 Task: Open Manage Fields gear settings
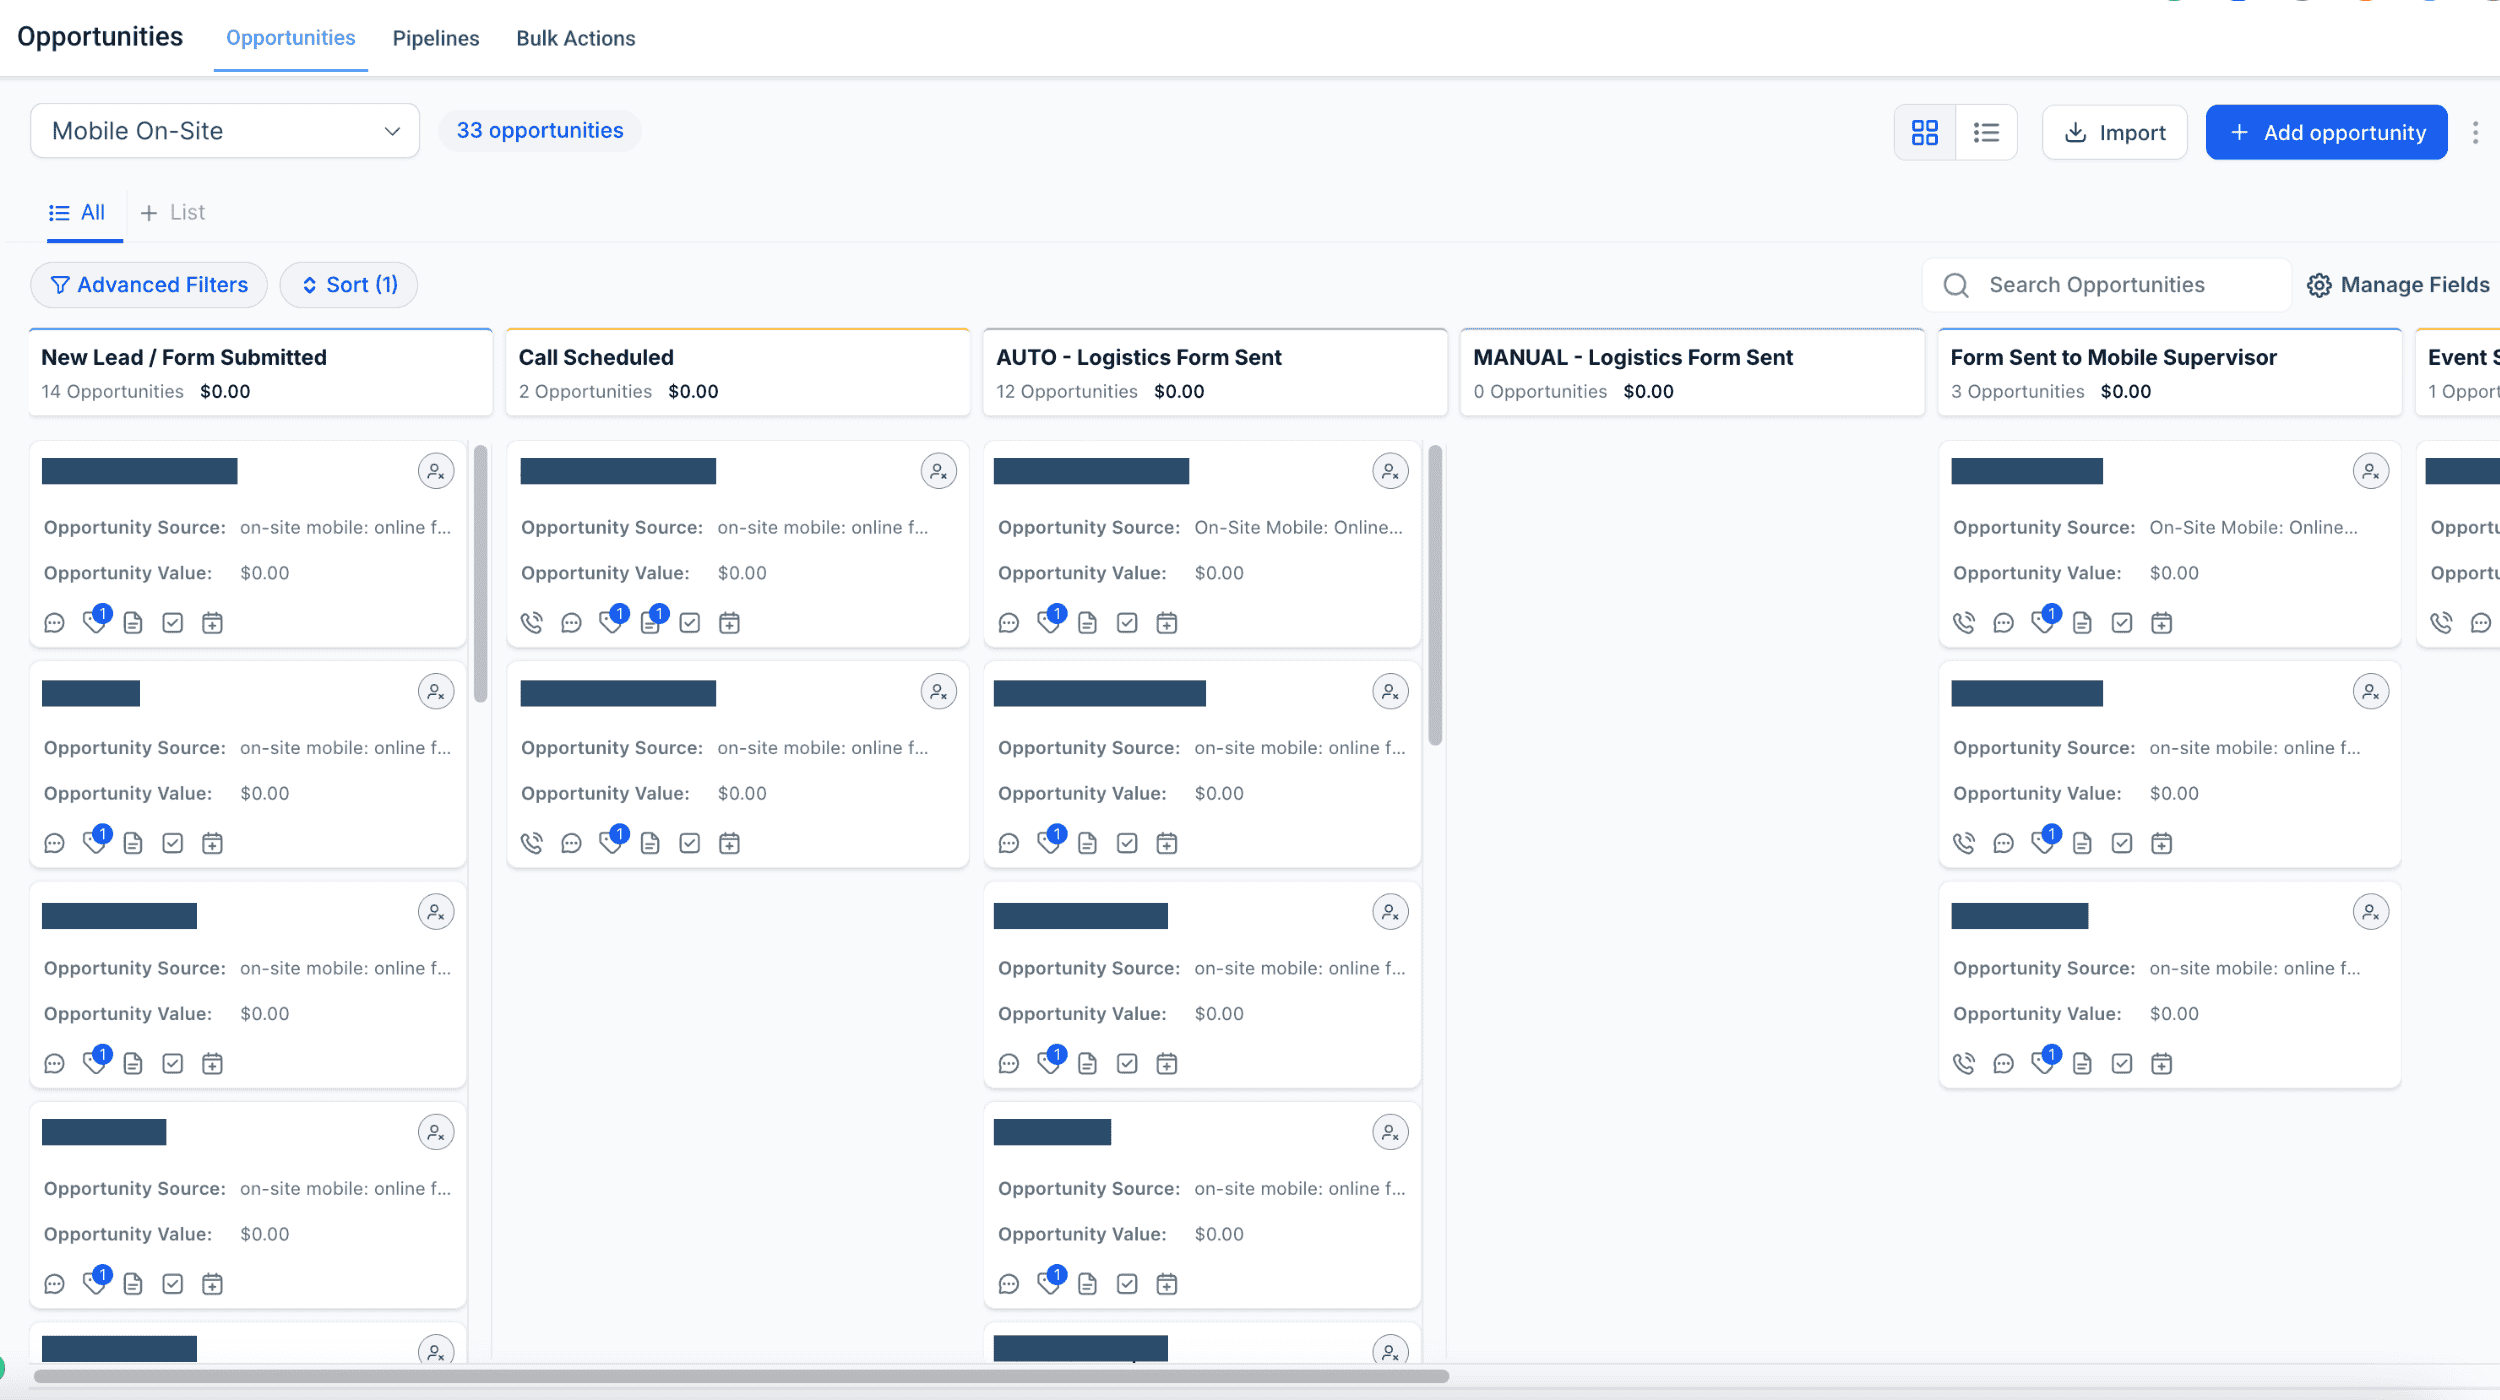point(2398,285)
